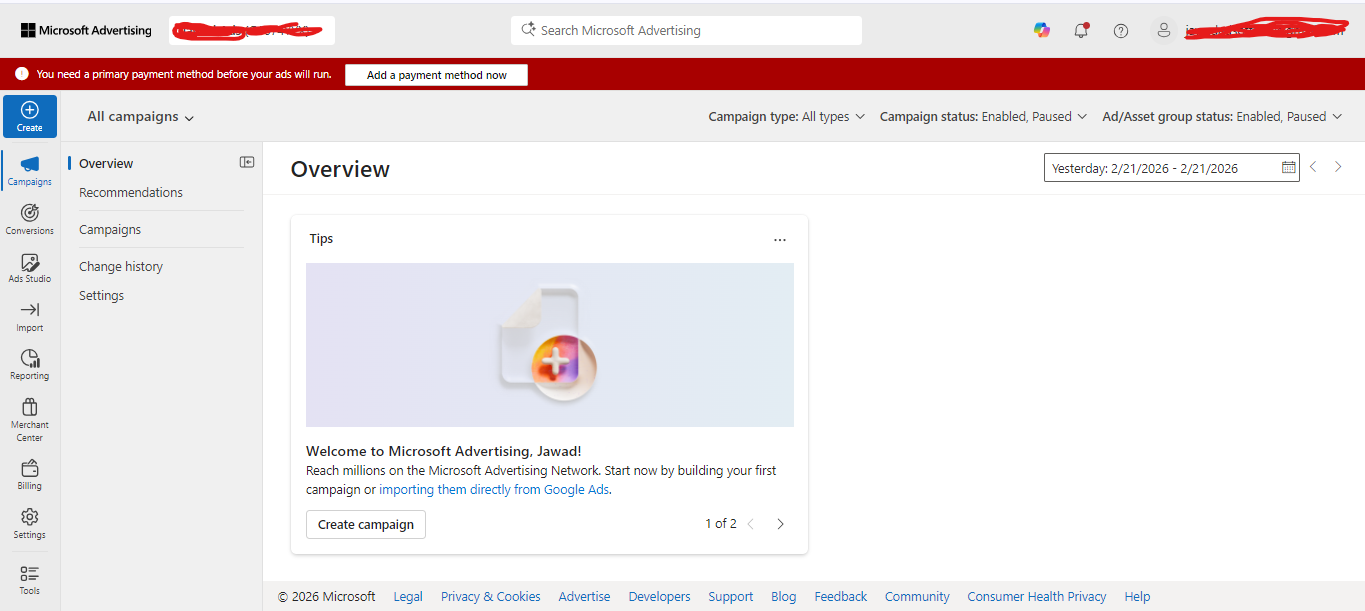Open the notifications bell

[x=1081, y=31]
